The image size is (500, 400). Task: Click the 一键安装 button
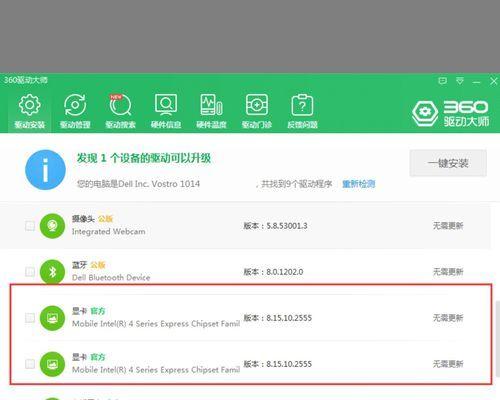tap(448, 163)
